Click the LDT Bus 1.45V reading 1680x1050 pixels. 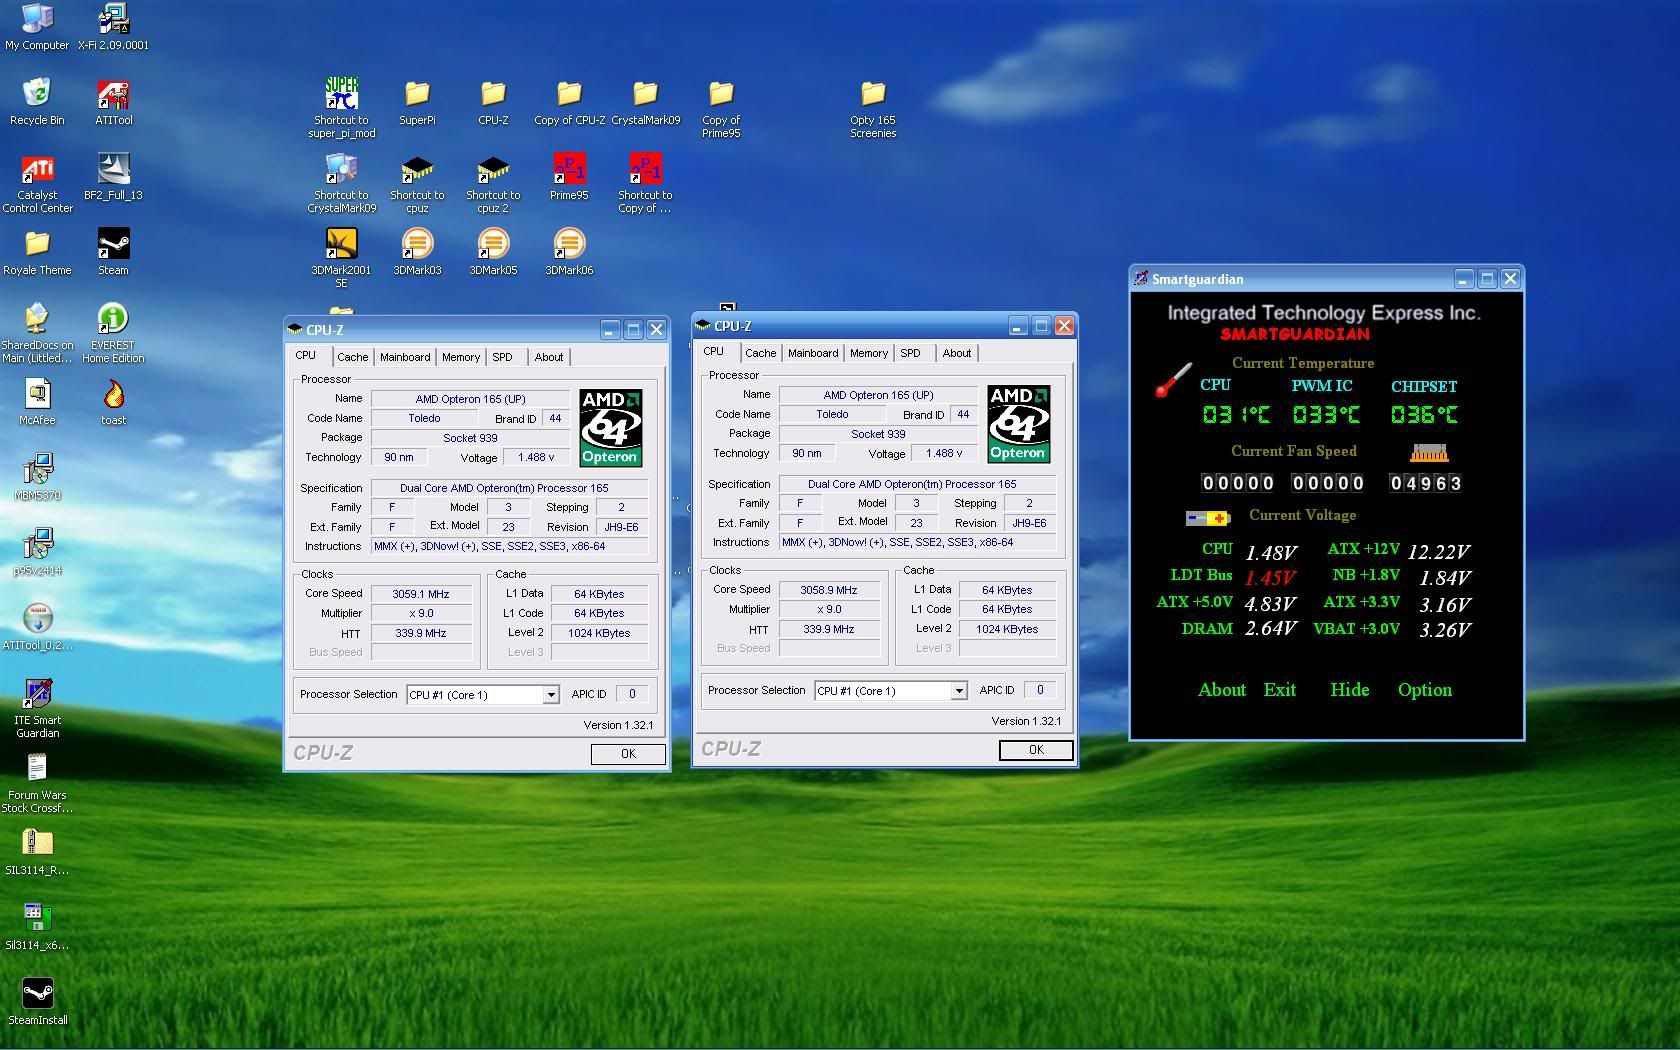pos(1270,577)
